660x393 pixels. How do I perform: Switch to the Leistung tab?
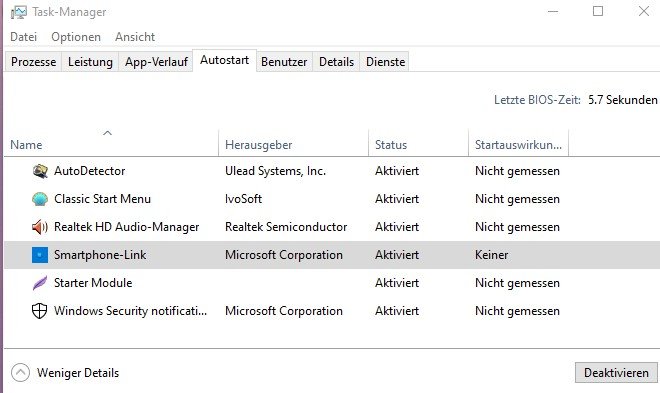(90, 62)
